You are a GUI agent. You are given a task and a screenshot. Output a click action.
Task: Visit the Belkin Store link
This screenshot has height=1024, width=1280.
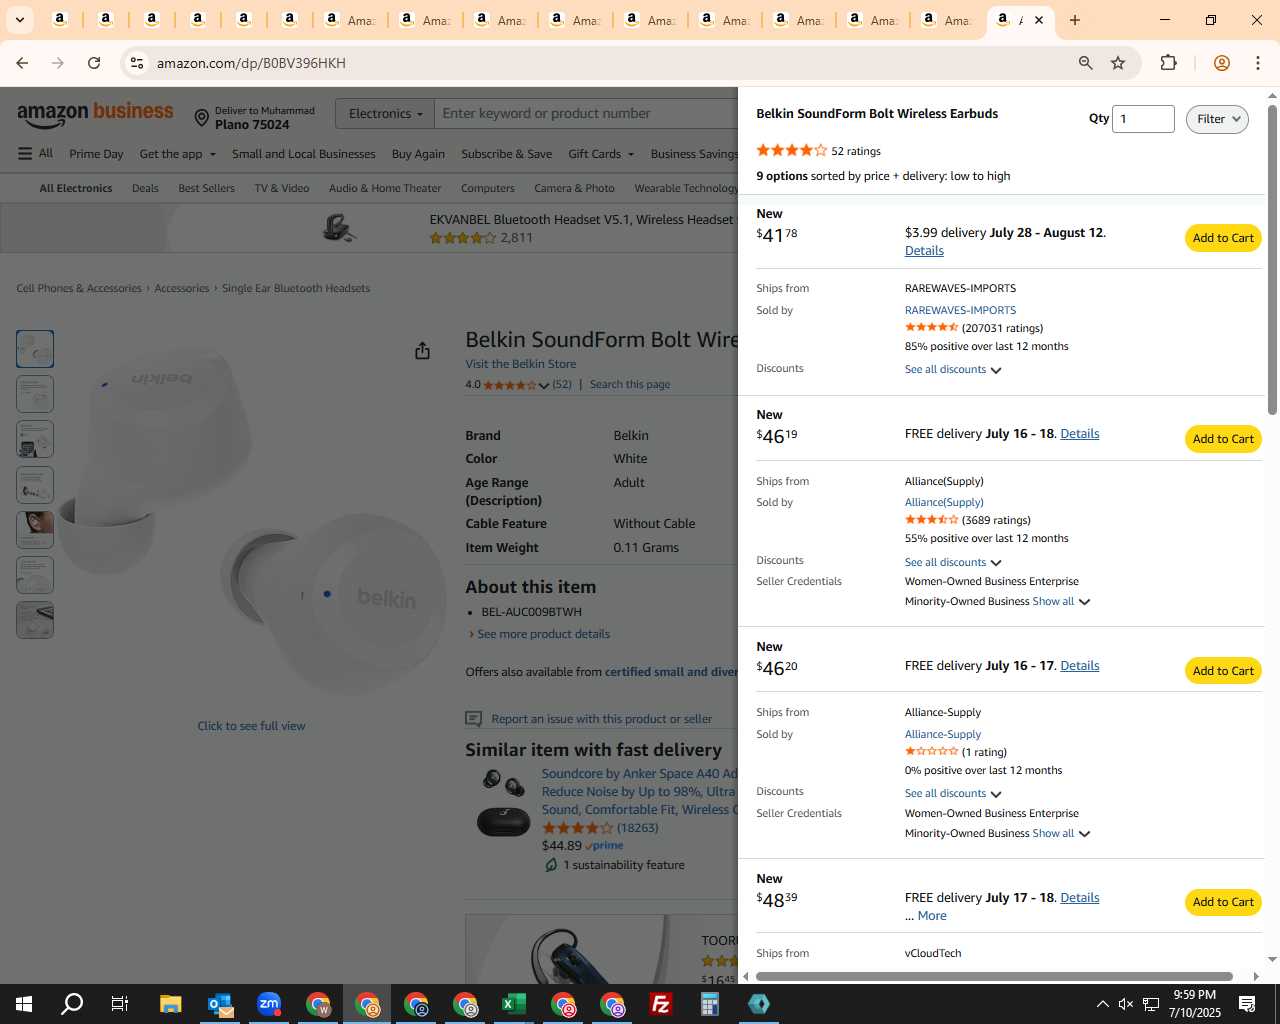click(520, 364)
